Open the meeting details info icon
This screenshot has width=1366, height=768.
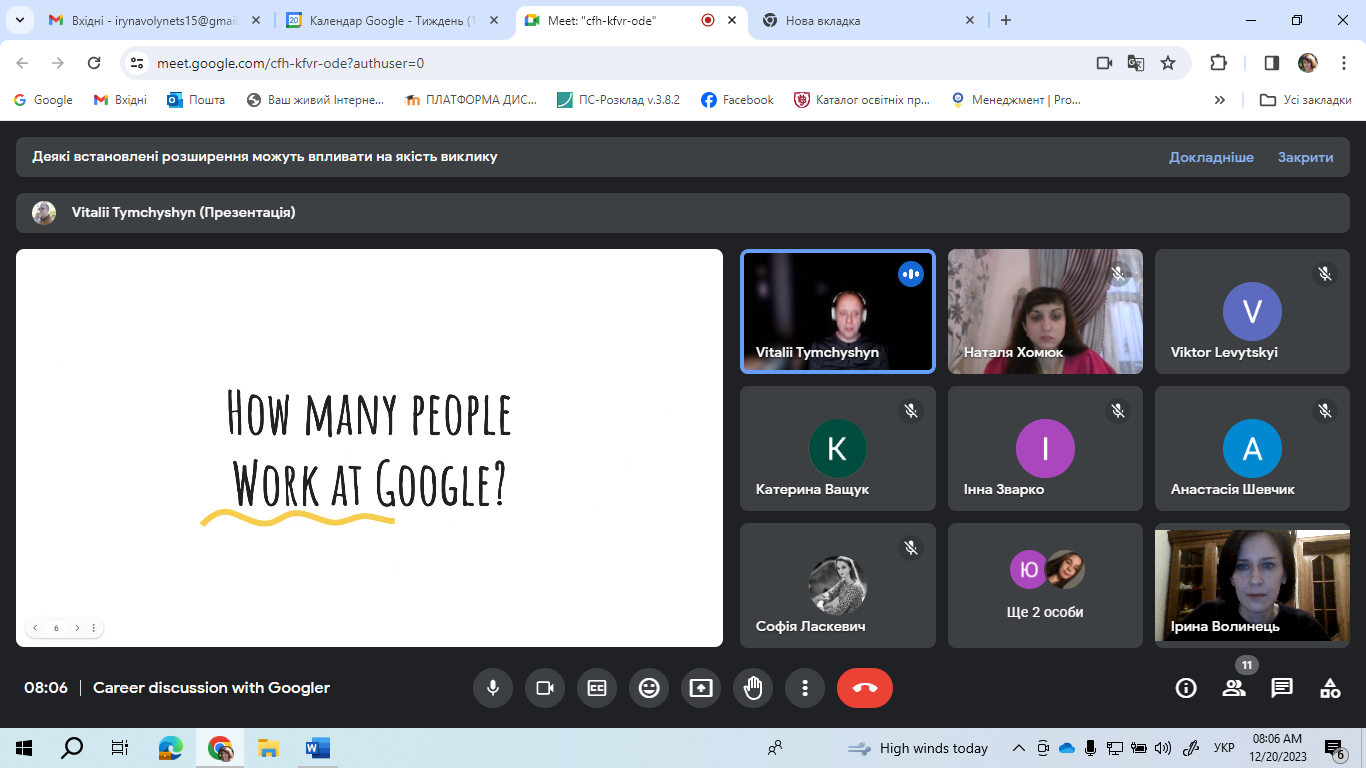coord(1186,688)
